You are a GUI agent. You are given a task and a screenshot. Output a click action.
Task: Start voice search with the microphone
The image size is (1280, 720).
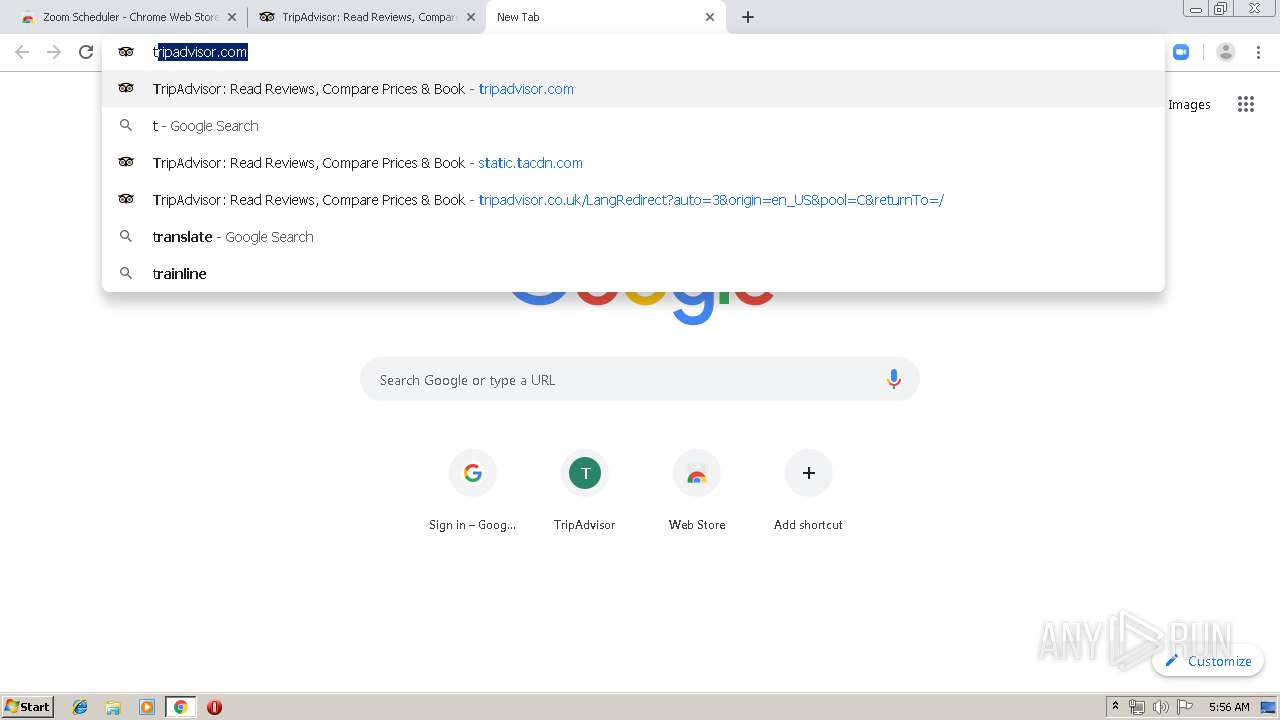(x=894, y=380)
